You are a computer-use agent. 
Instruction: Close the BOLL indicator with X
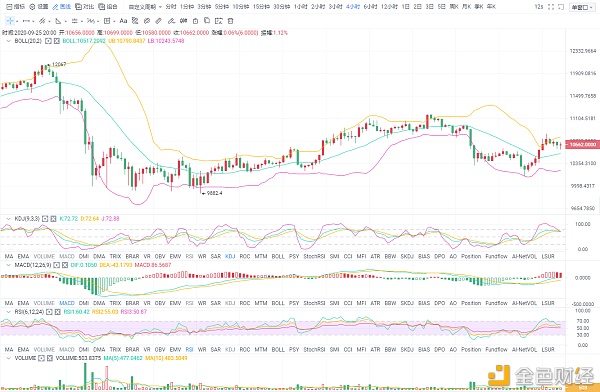pyautogui.click(x=57, y=41)
